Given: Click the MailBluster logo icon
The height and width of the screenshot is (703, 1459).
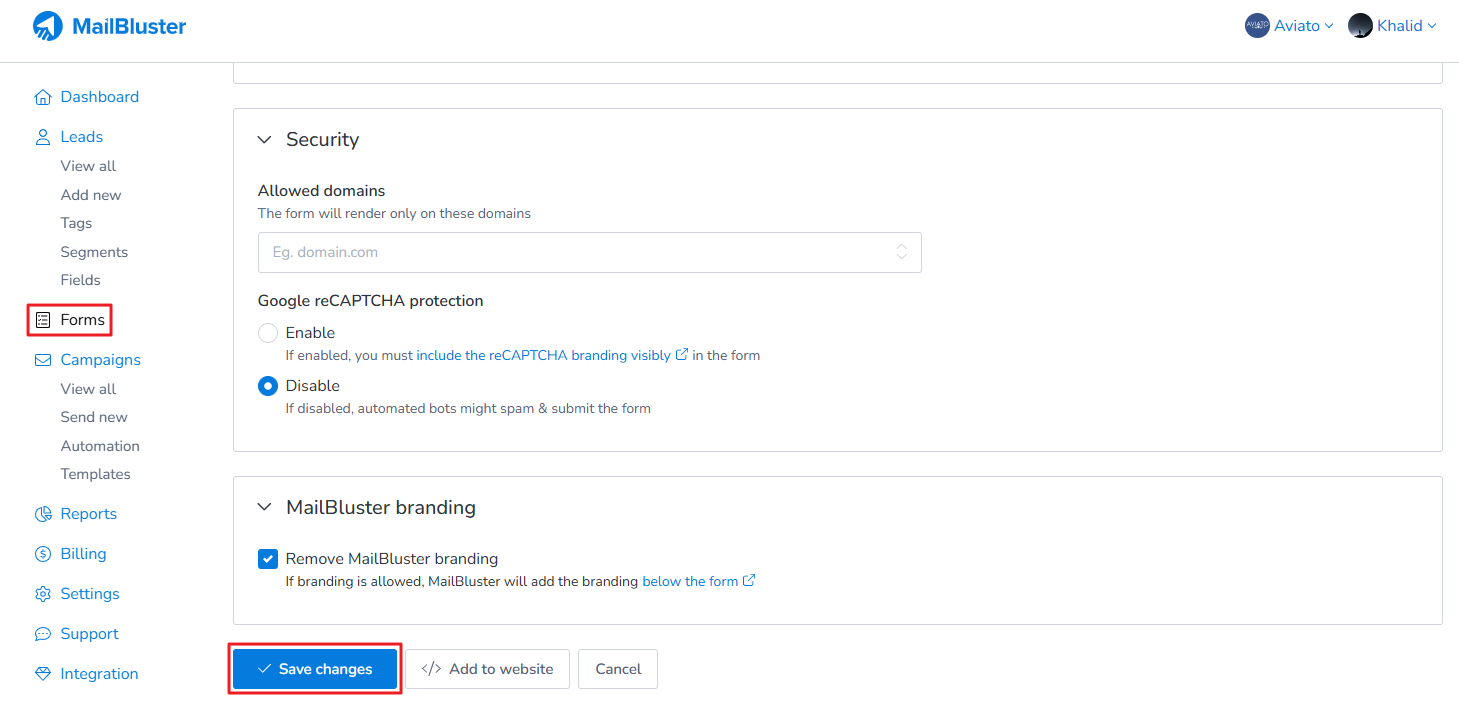Looking at the screenshot, I should pos(47,26).
